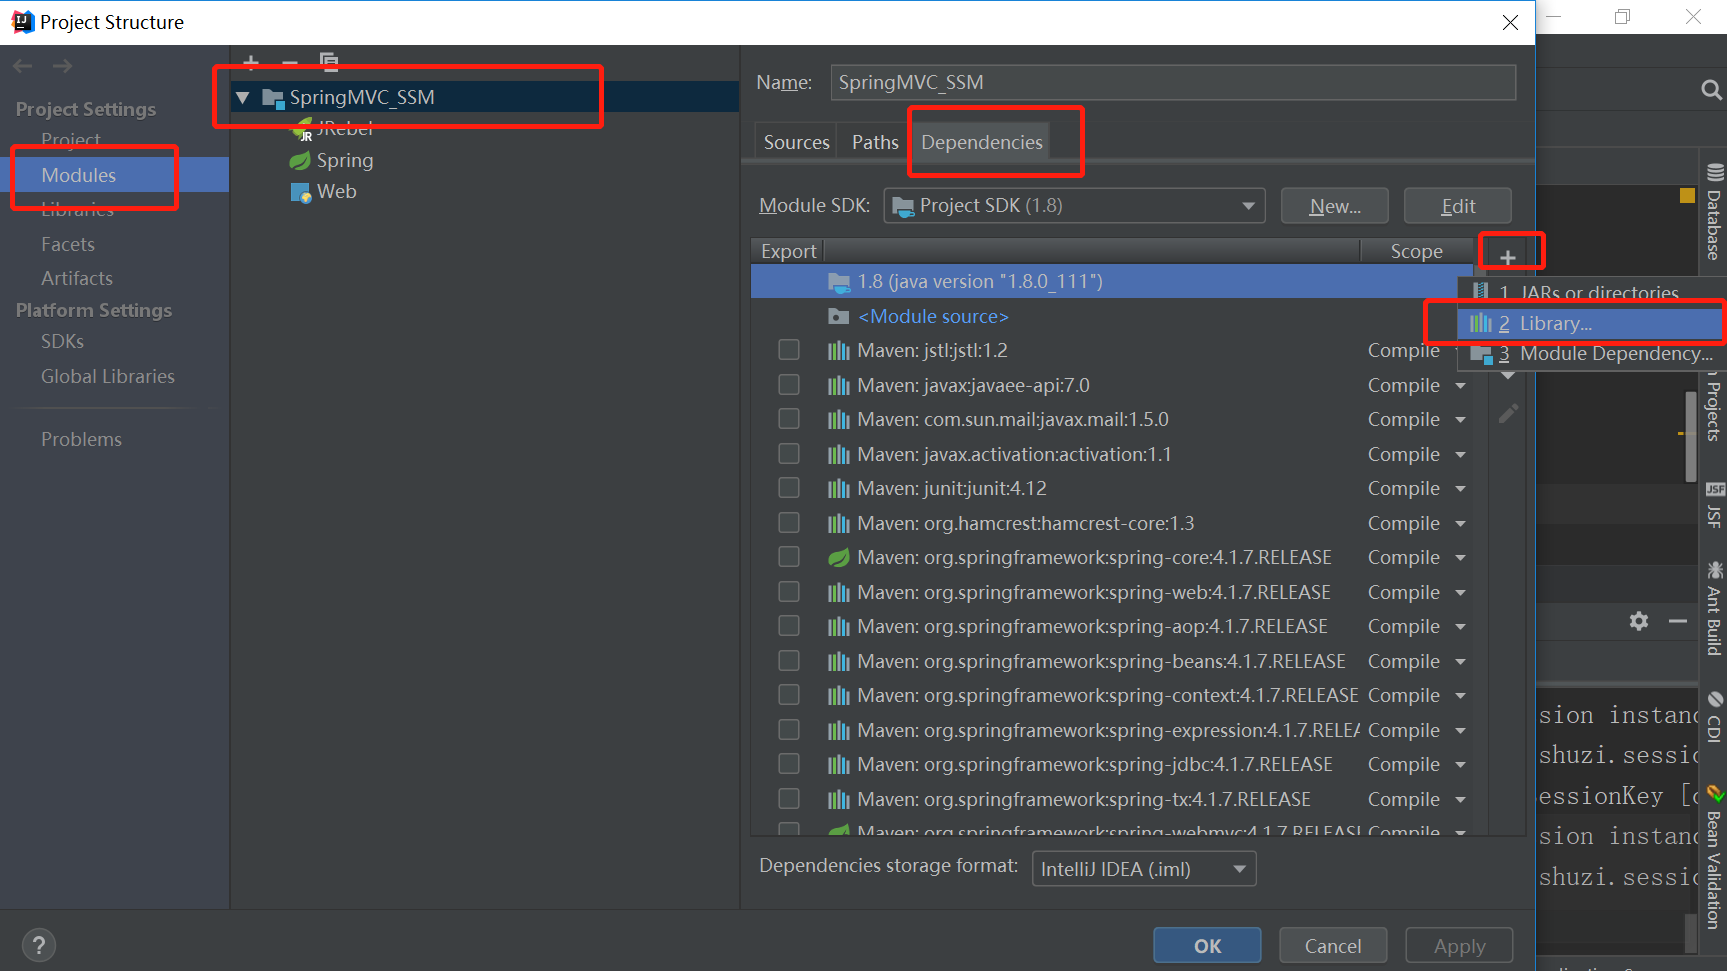Open Database tool window in IDE
The height and width of the screenshot is (971, 1727).
tap(1714, 211)
